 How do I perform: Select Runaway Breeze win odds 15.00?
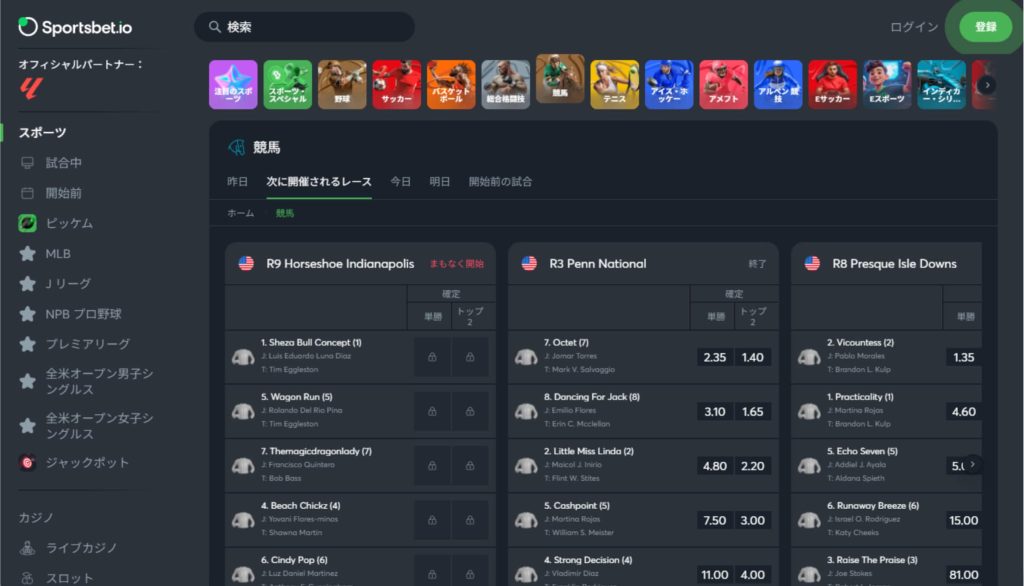[x=963, y=520]
